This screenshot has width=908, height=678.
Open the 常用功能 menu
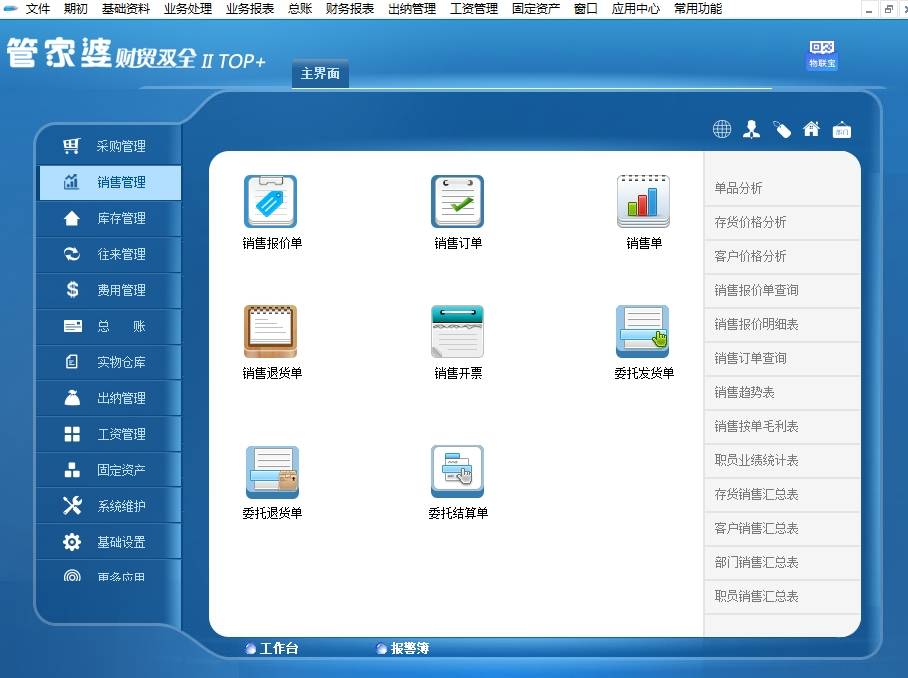point(698,9)
